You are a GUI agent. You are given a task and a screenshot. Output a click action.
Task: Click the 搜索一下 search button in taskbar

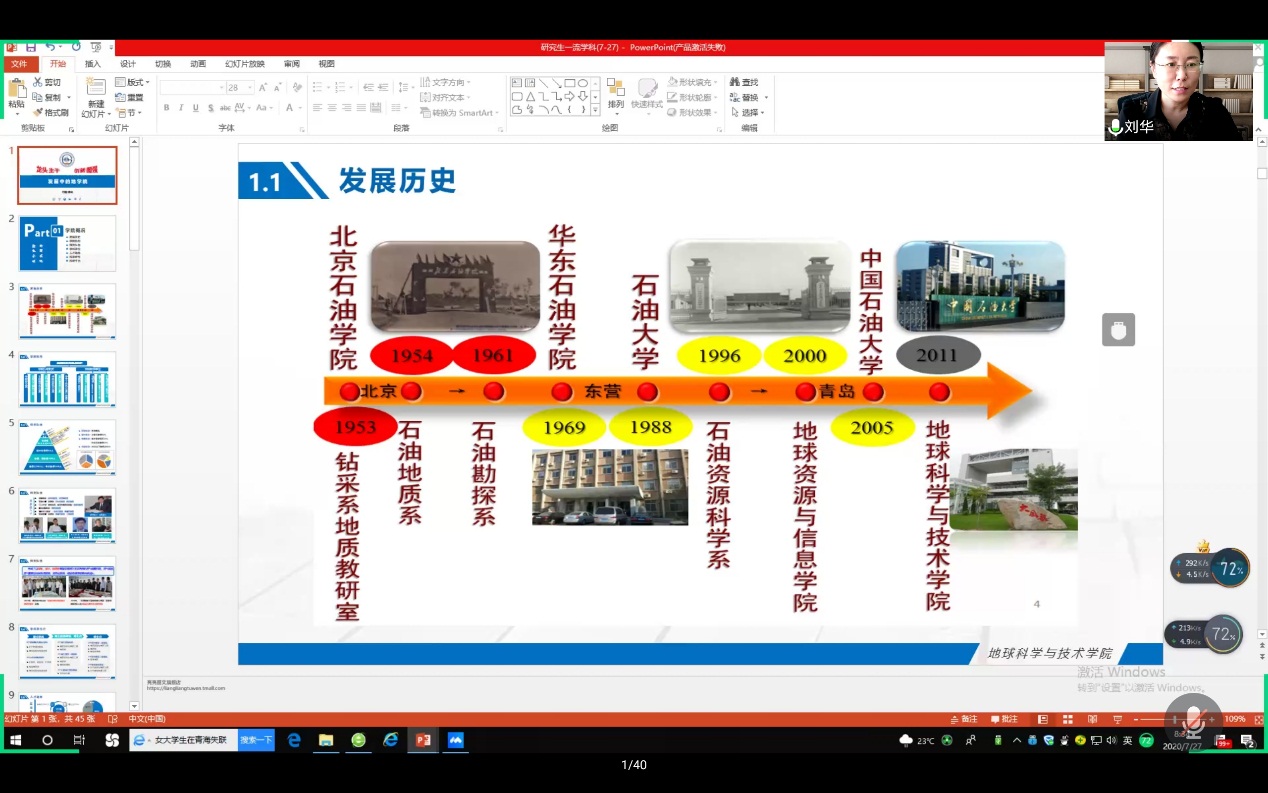256,740
